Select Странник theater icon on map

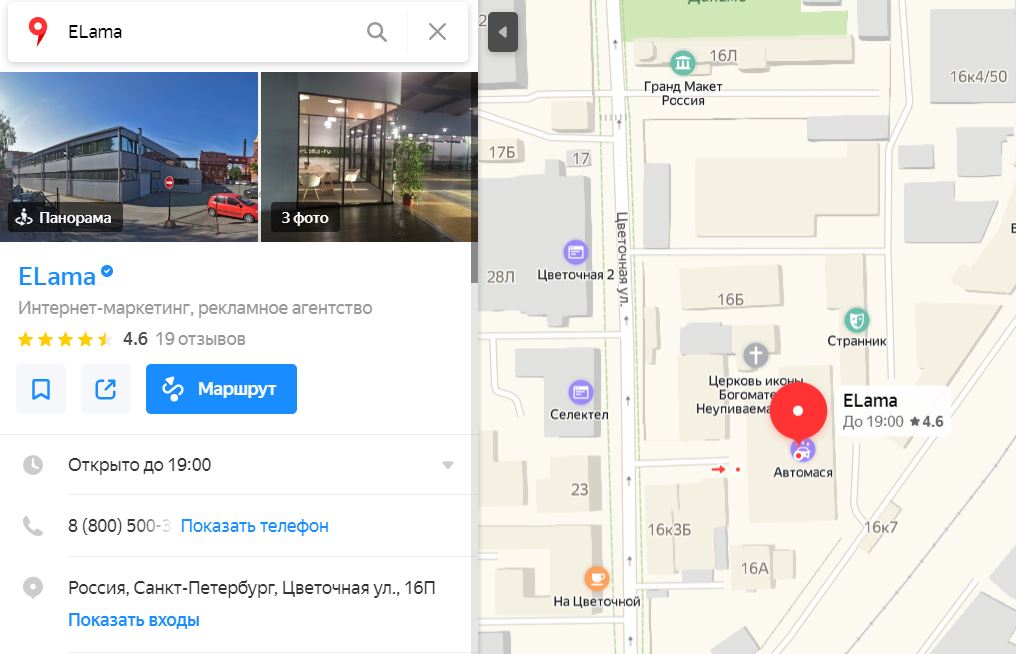pos(857,320)
